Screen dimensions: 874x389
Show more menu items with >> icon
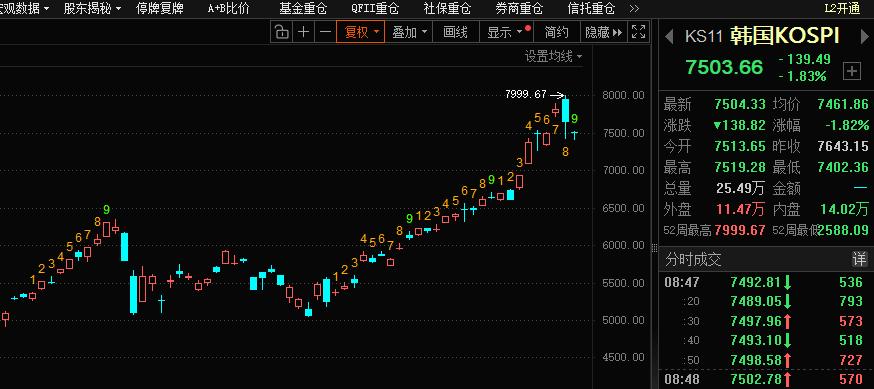tap(634, 8)
